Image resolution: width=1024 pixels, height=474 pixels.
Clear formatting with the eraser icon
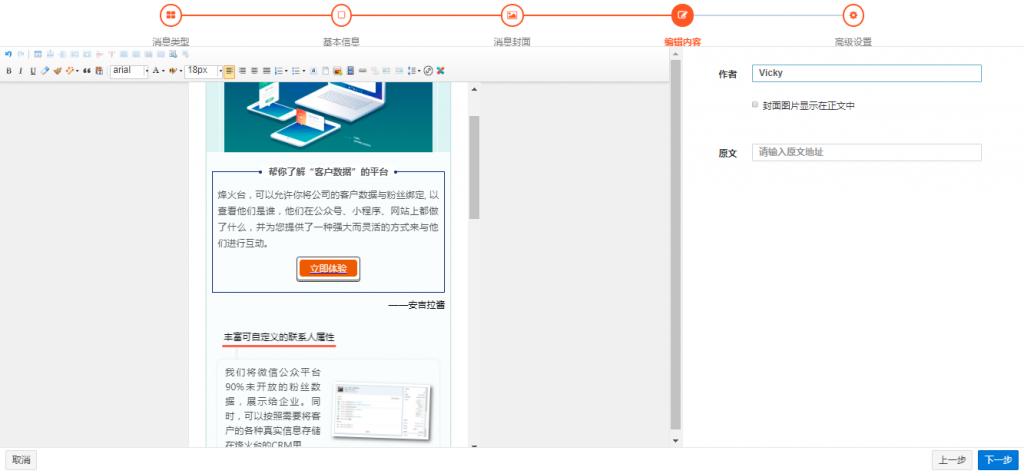click(45, 71)
